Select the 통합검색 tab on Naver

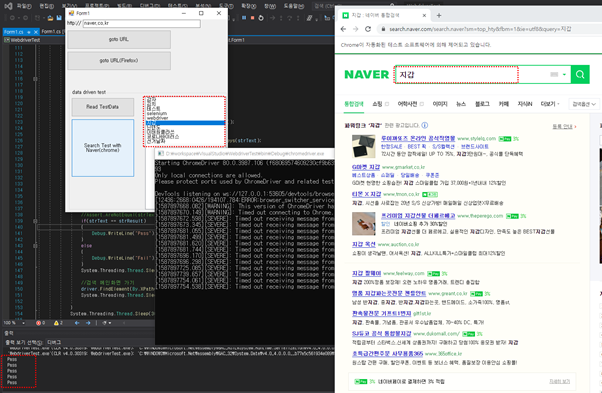click(354, 104)
